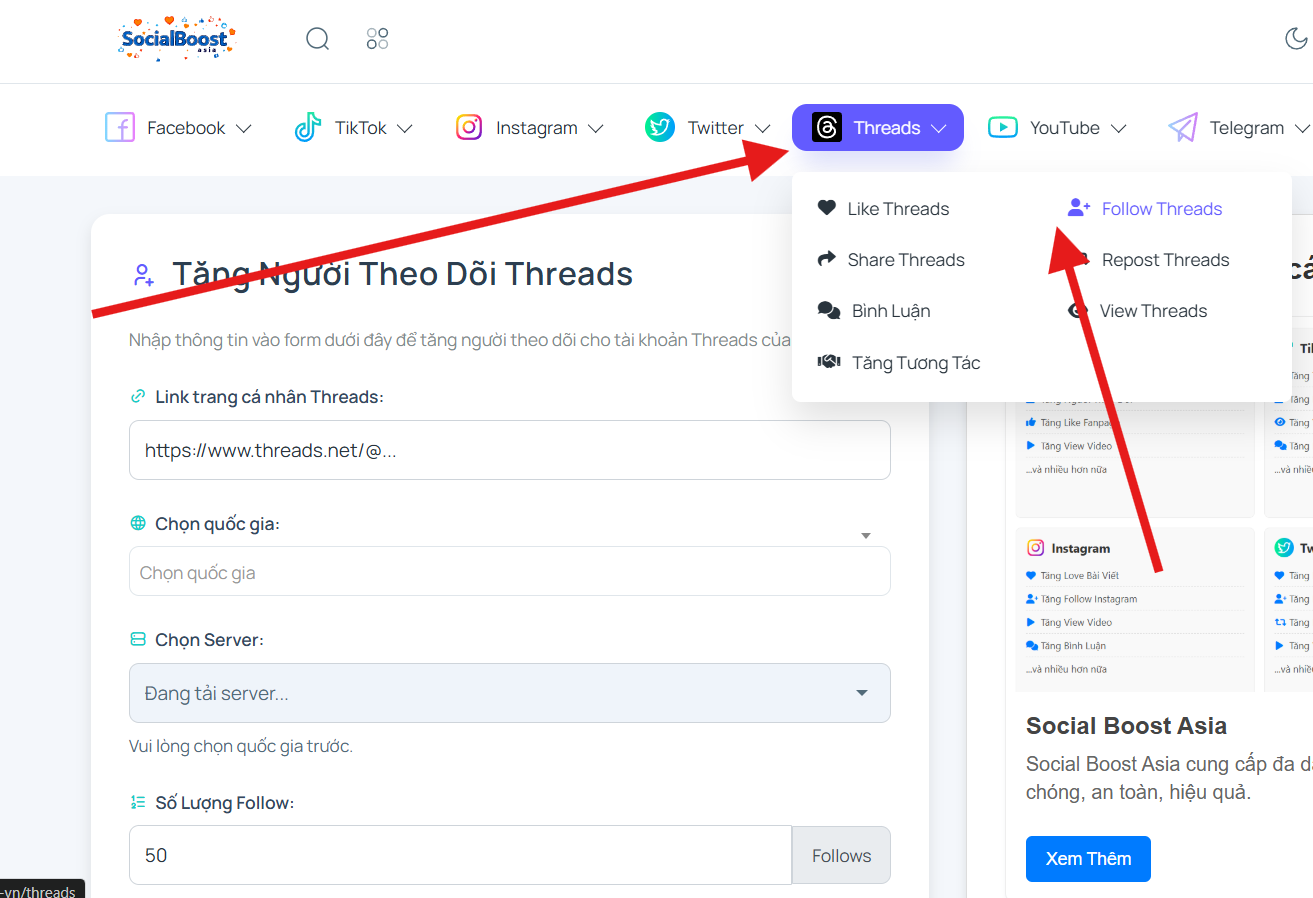Viewport: 1313px width, 898px height.
Task: Click Vui lòng chọn quốc gia trước hint
Action: point(241,746)
